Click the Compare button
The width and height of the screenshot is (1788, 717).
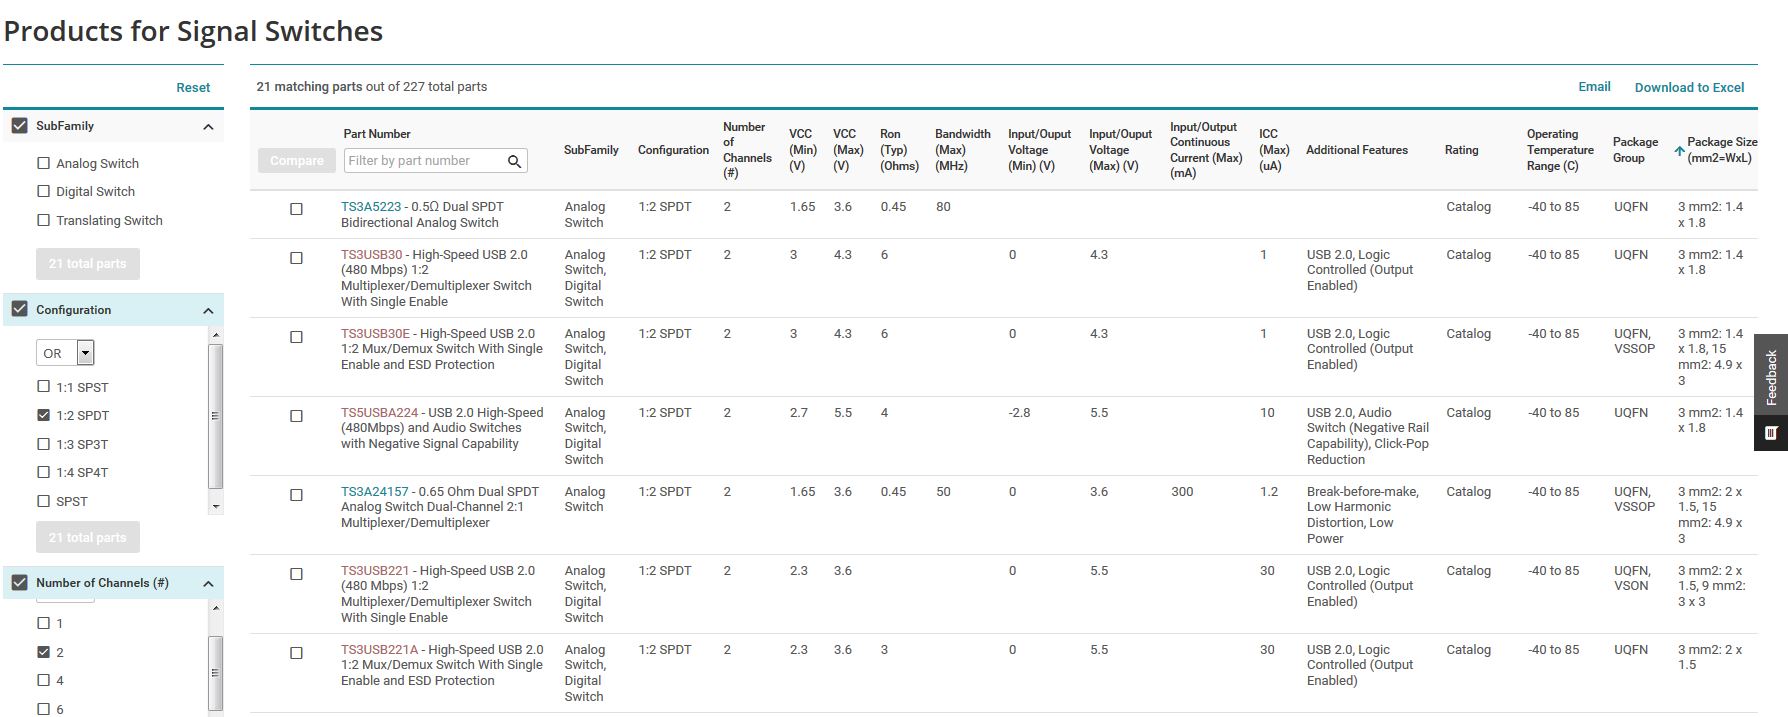[297, 160]
